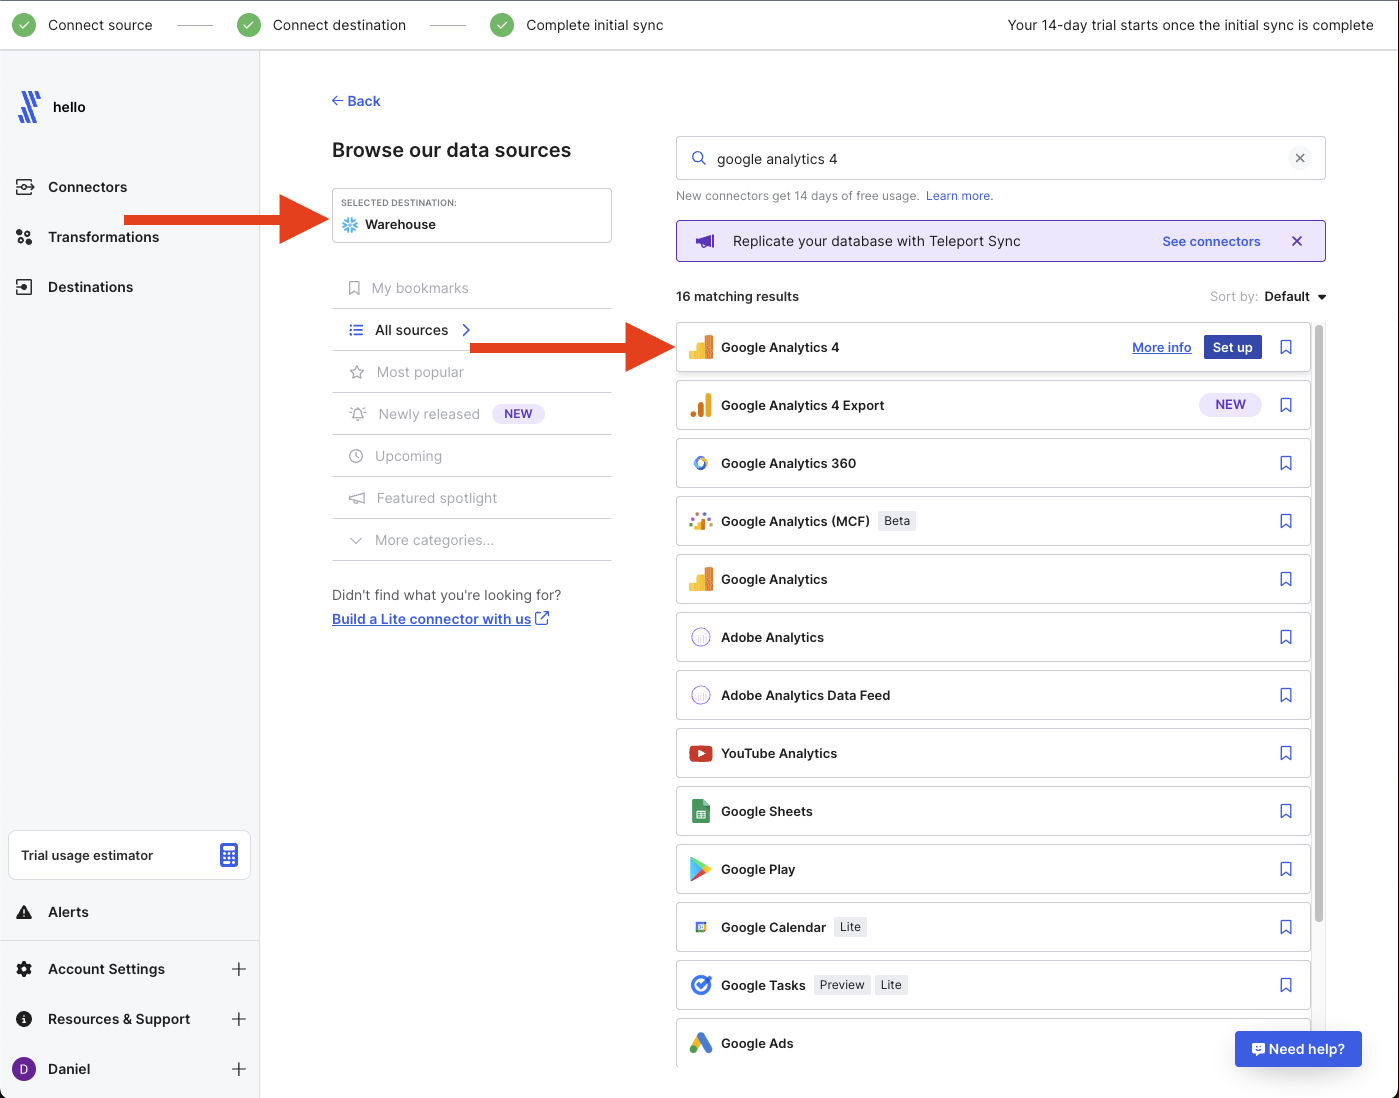Click Set up for Google Analytics 4
The width and height of the screenshot is (1399, 1098).
click(x=1232, y=347)
